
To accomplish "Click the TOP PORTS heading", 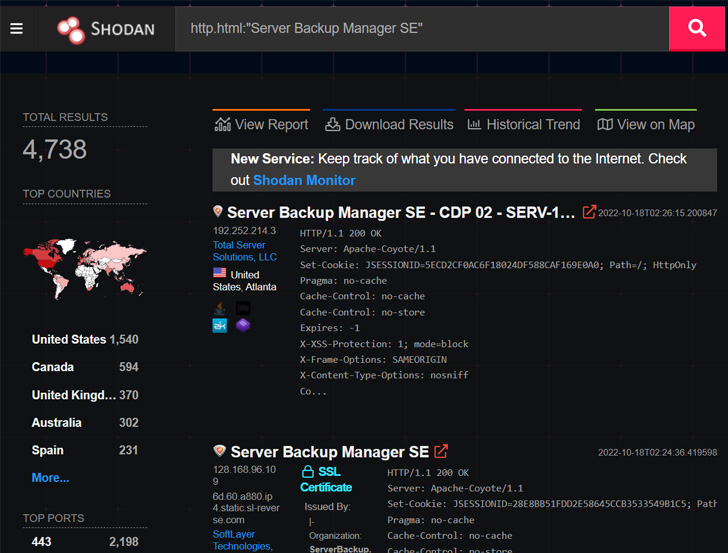I will (53, 518).
